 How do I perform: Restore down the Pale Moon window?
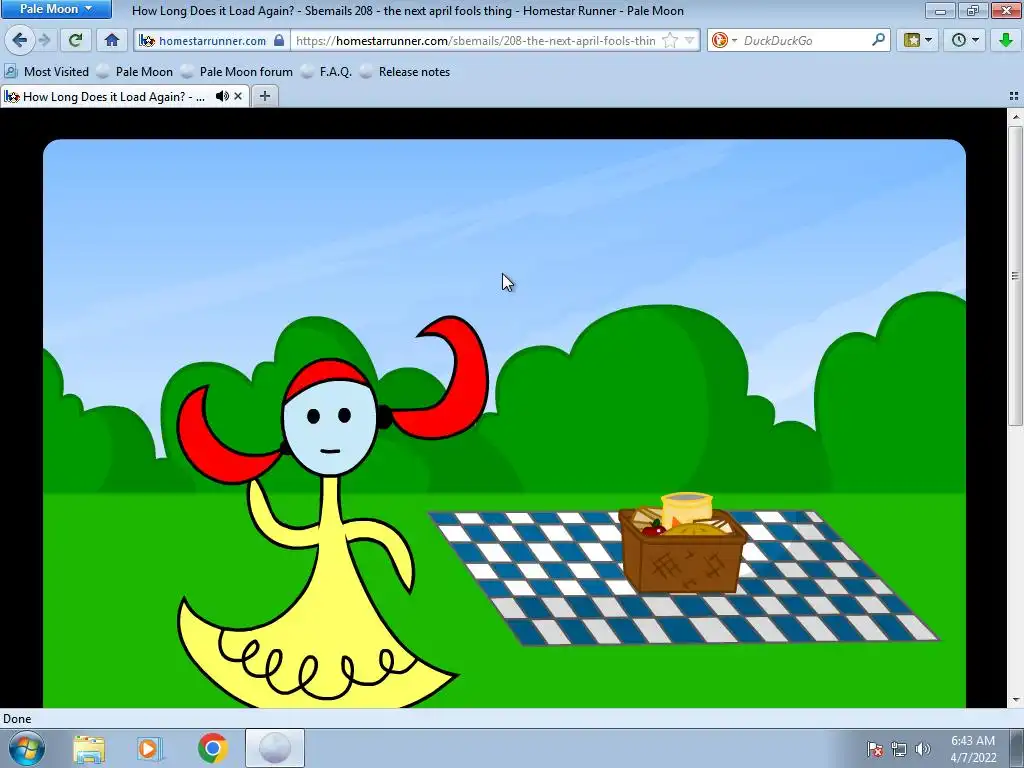(973, 10)
